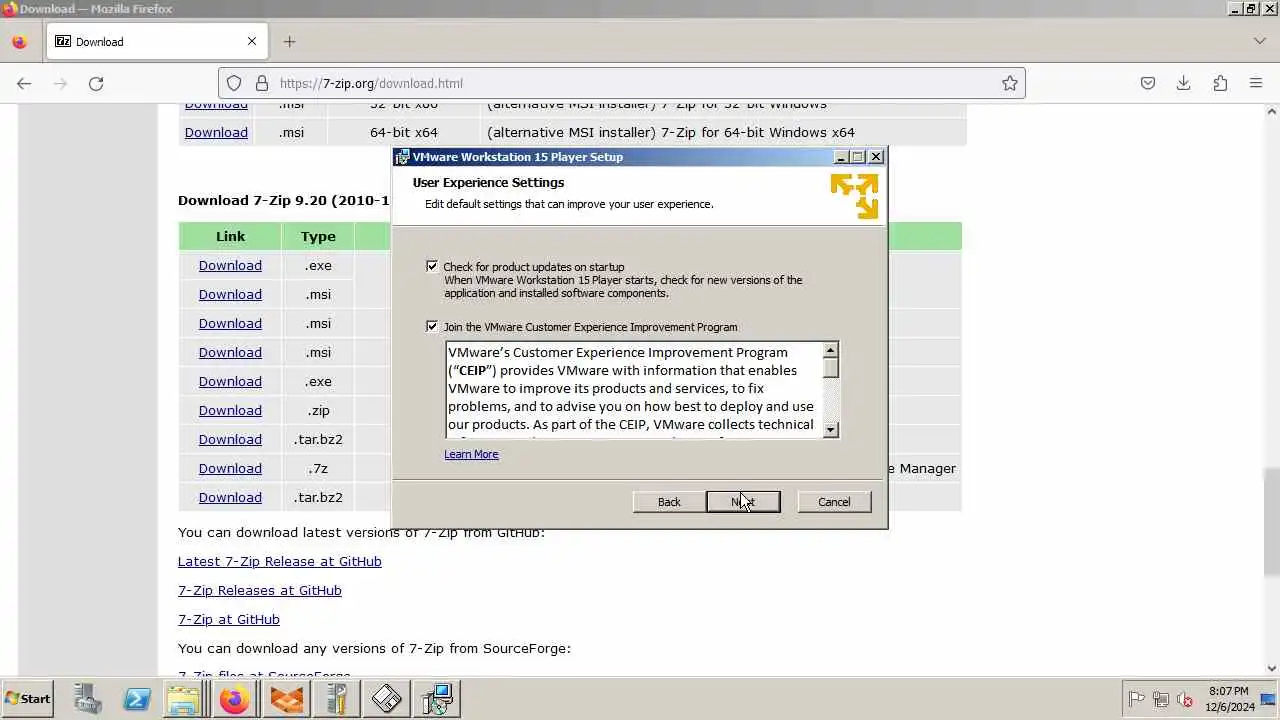Click the CEIP text scroll-up arrow
This screenshot has height=720, width=1280.
(830, 351)
